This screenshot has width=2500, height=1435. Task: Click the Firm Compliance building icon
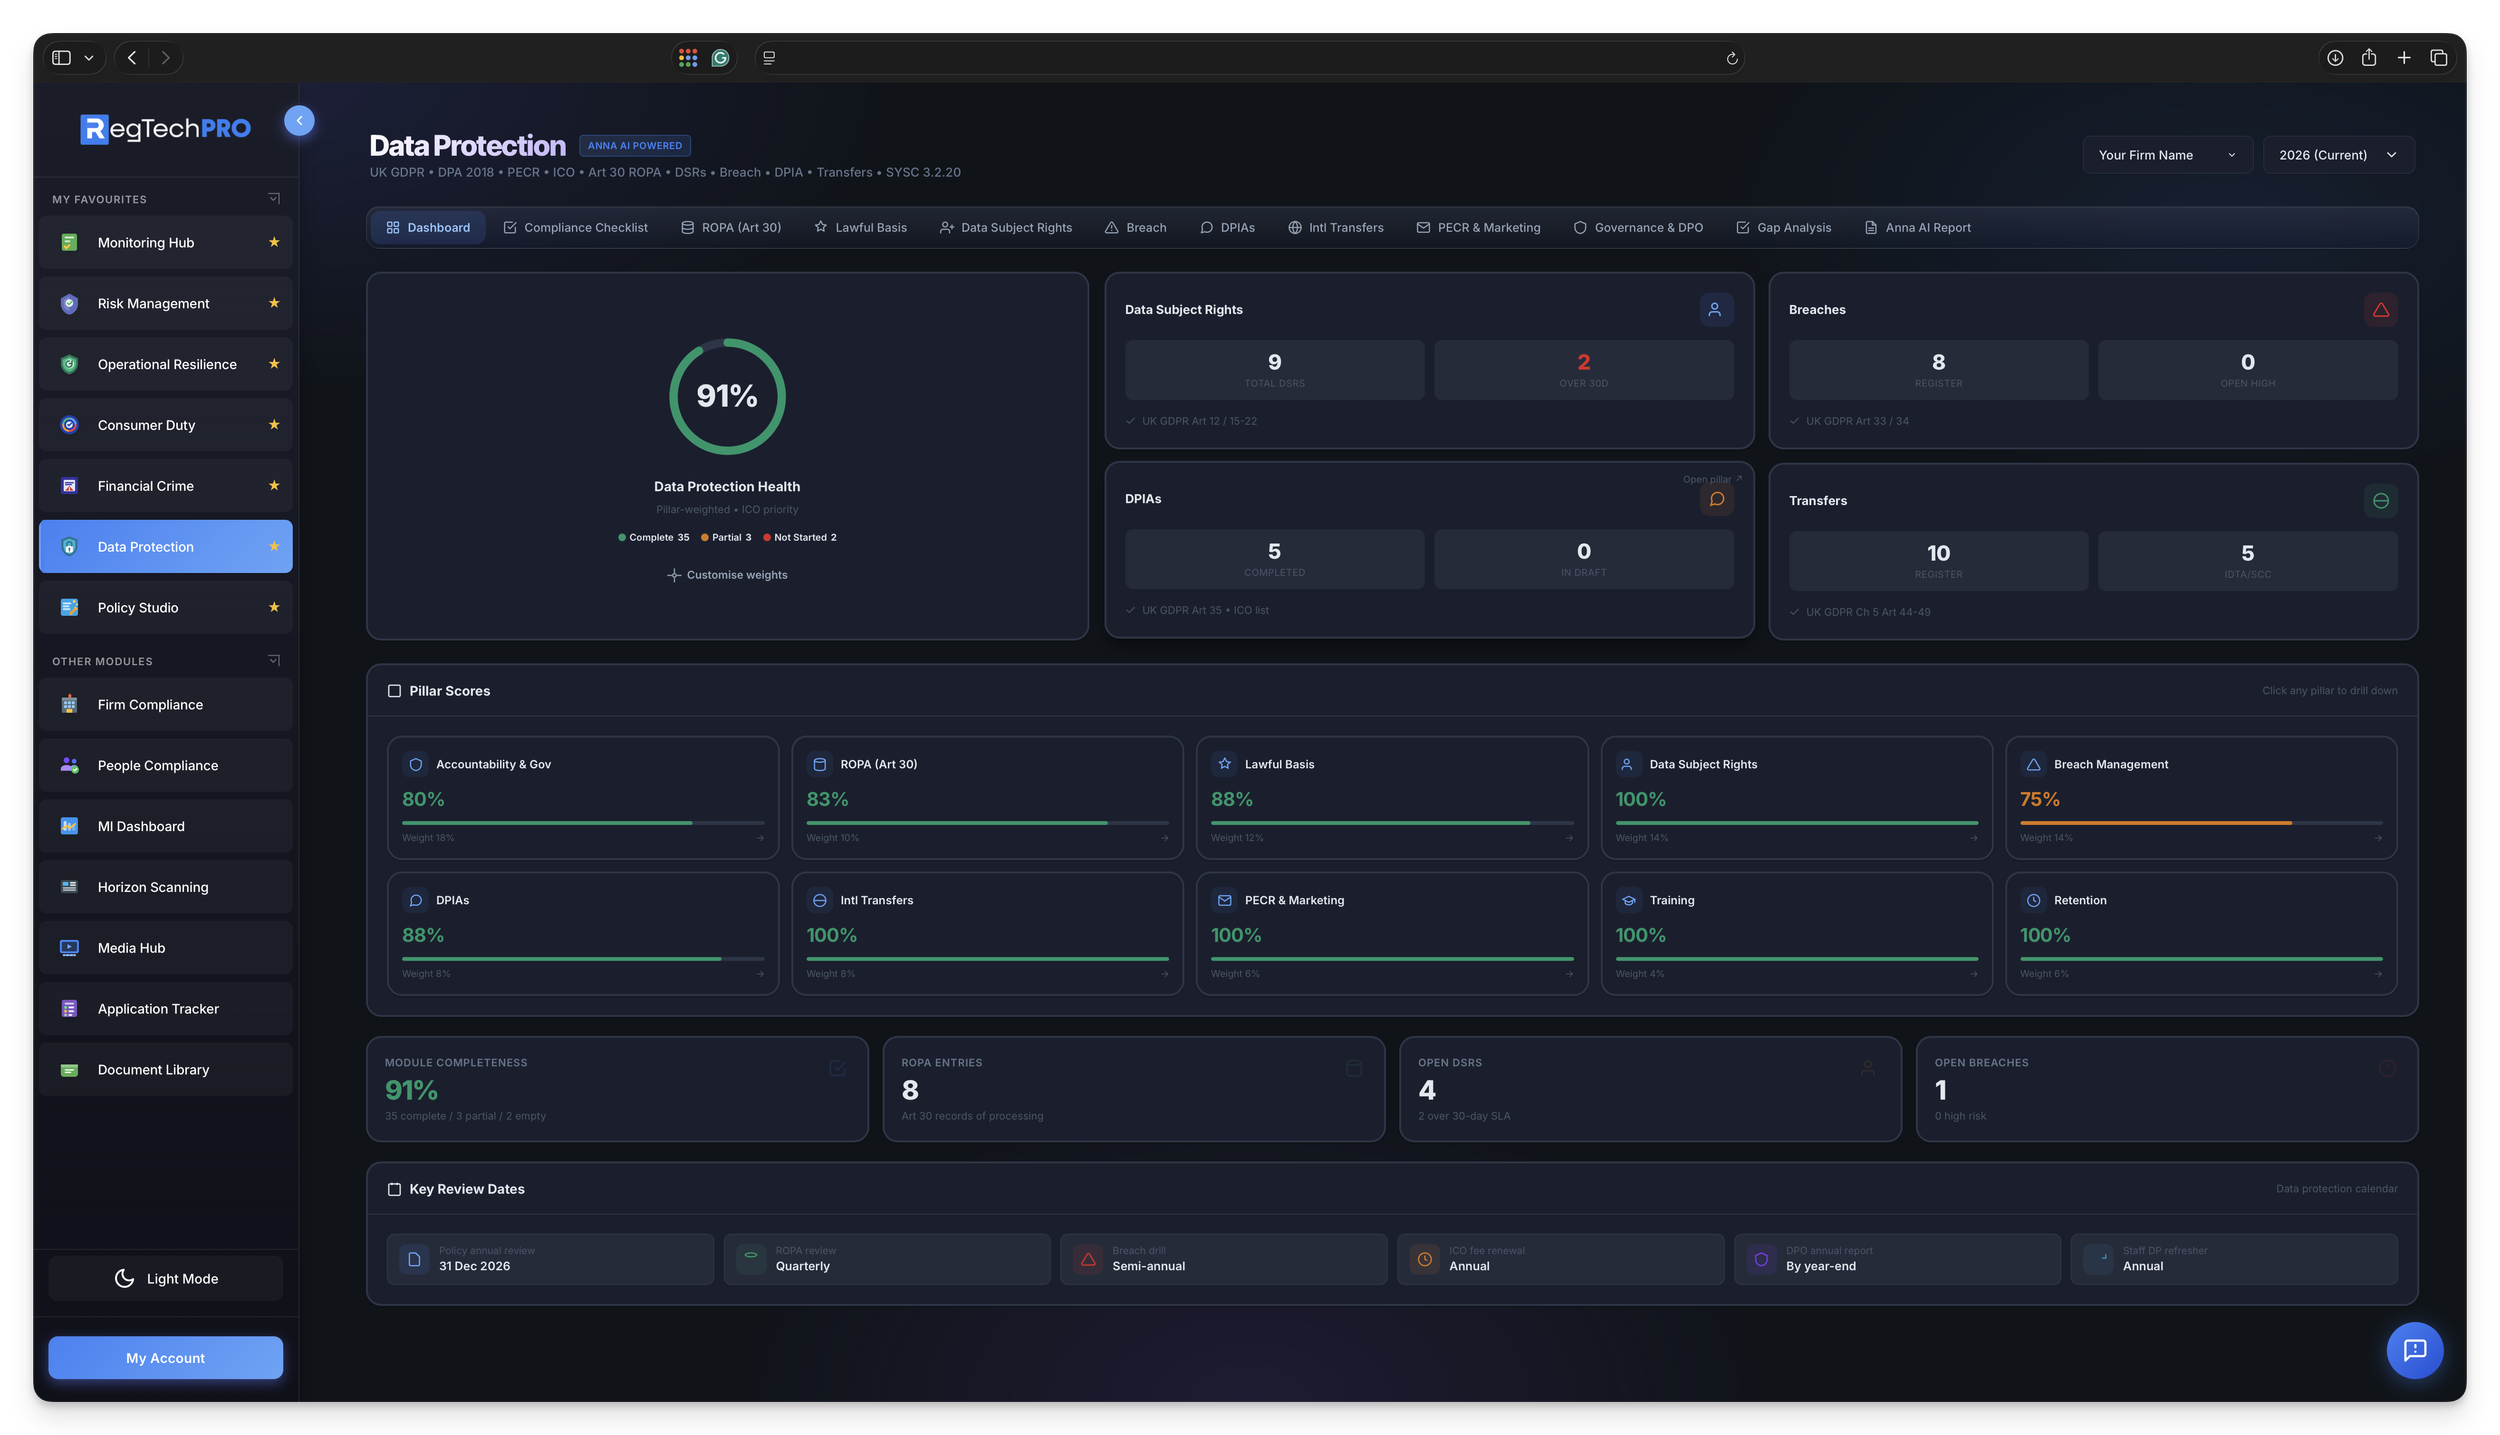click(x=69, y=704)
